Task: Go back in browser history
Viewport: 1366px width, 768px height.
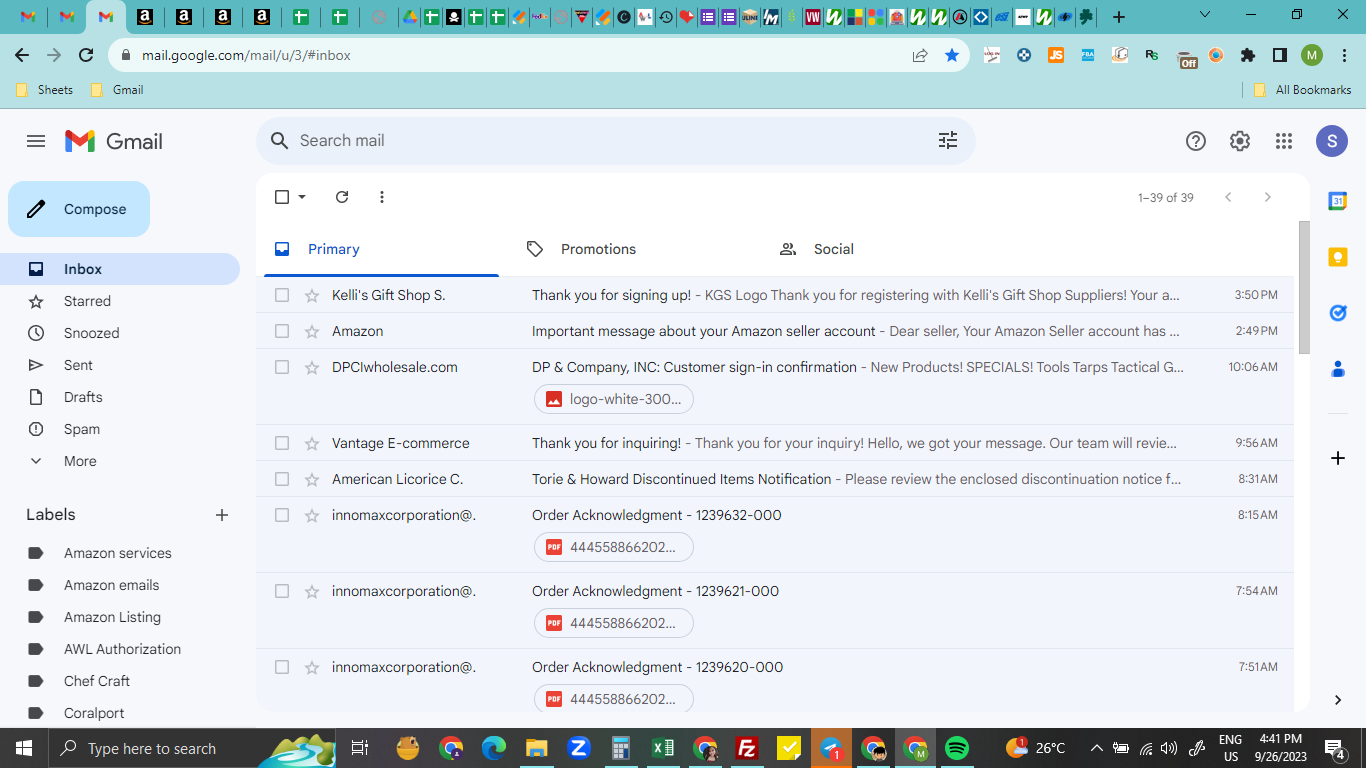Action: pos(22,55)
